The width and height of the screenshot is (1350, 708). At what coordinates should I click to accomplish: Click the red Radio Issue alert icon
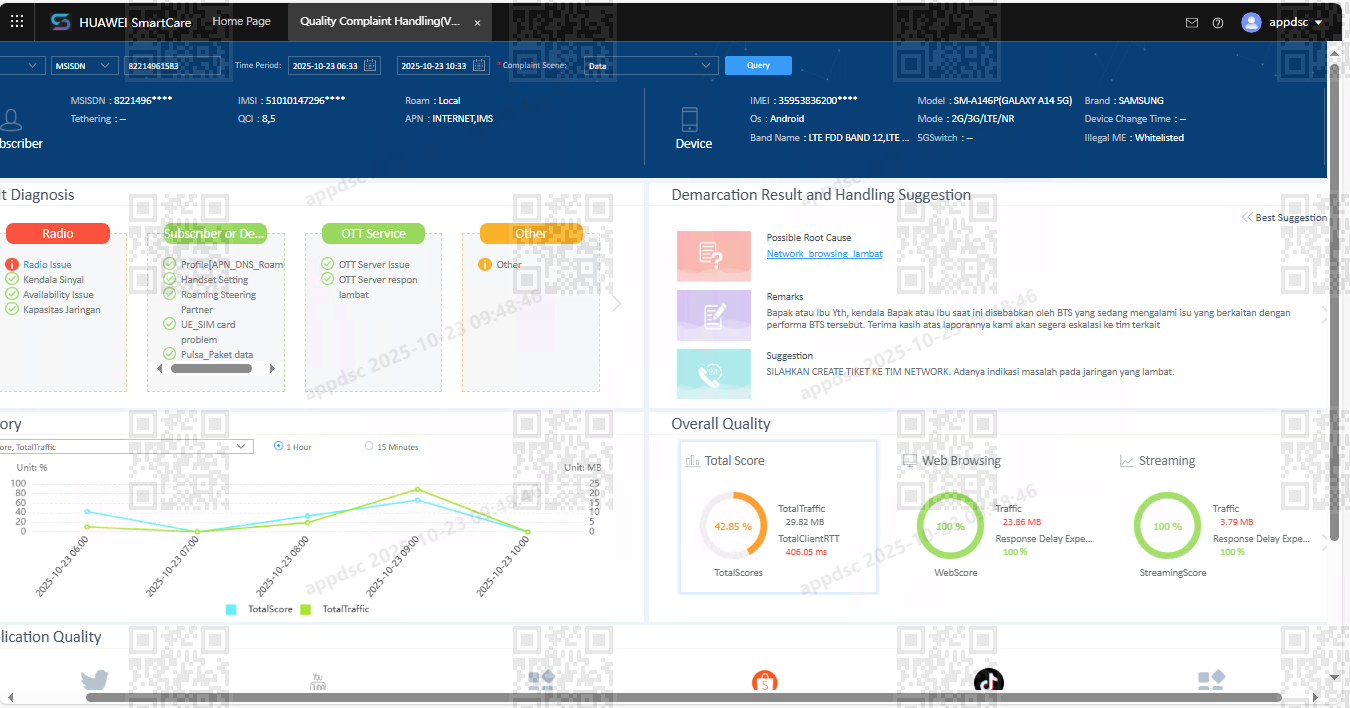tap(12, 265)
